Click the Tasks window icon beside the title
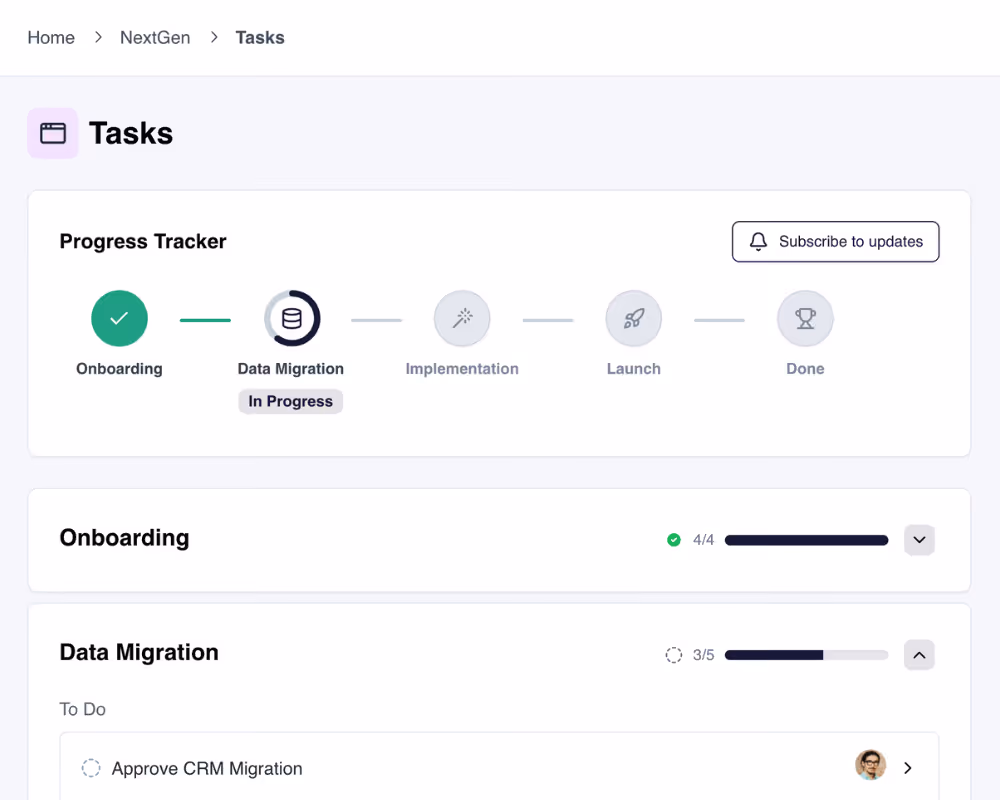The image size is (1000, 800). [53, 133]
